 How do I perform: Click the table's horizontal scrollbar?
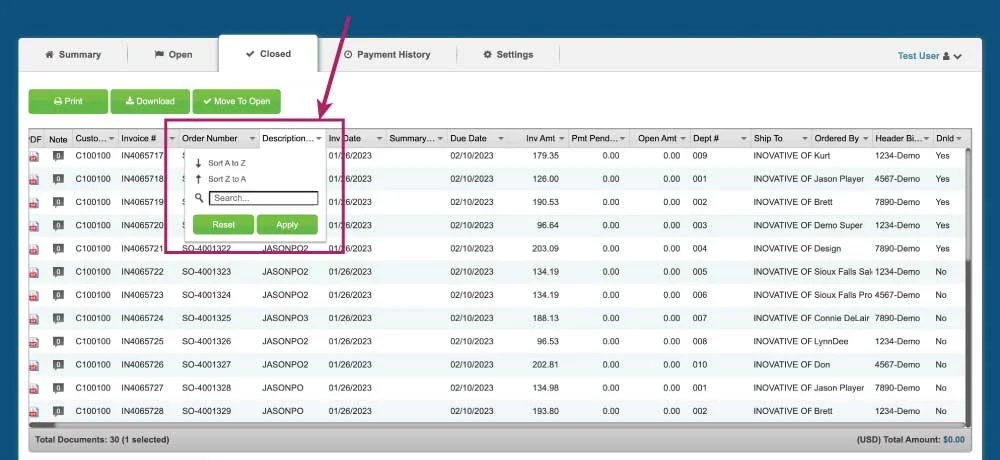[x=42, y=425]
